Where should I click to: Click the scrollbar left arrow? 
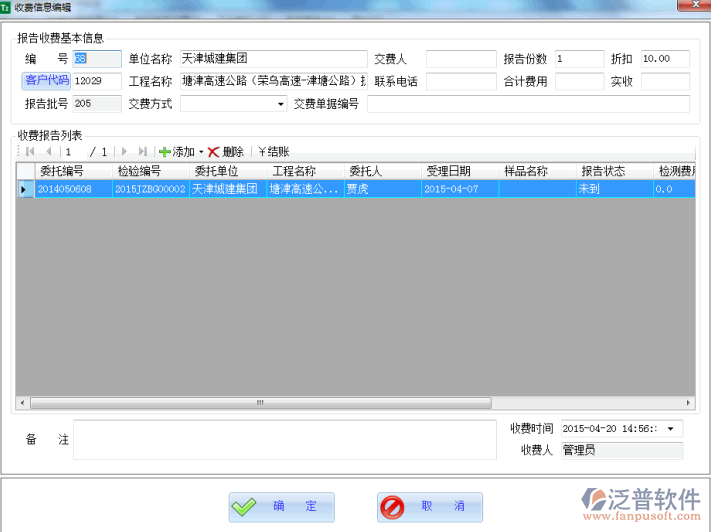(22, 403)
